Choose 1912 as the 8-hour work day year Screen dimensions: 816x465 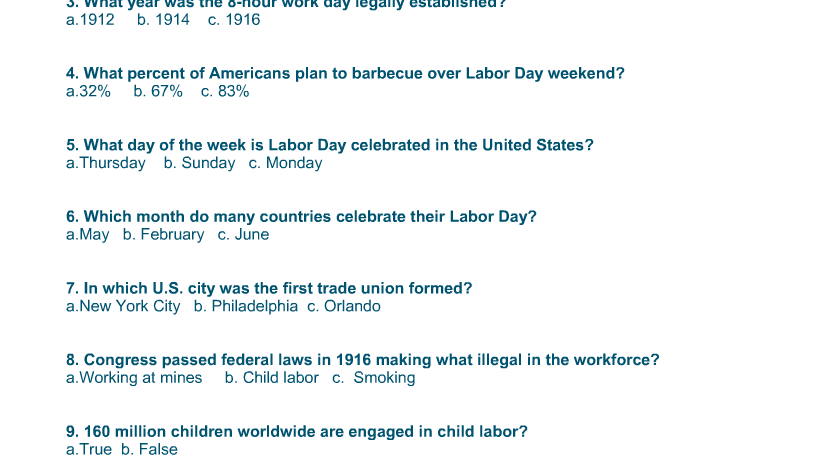[90, 20]
